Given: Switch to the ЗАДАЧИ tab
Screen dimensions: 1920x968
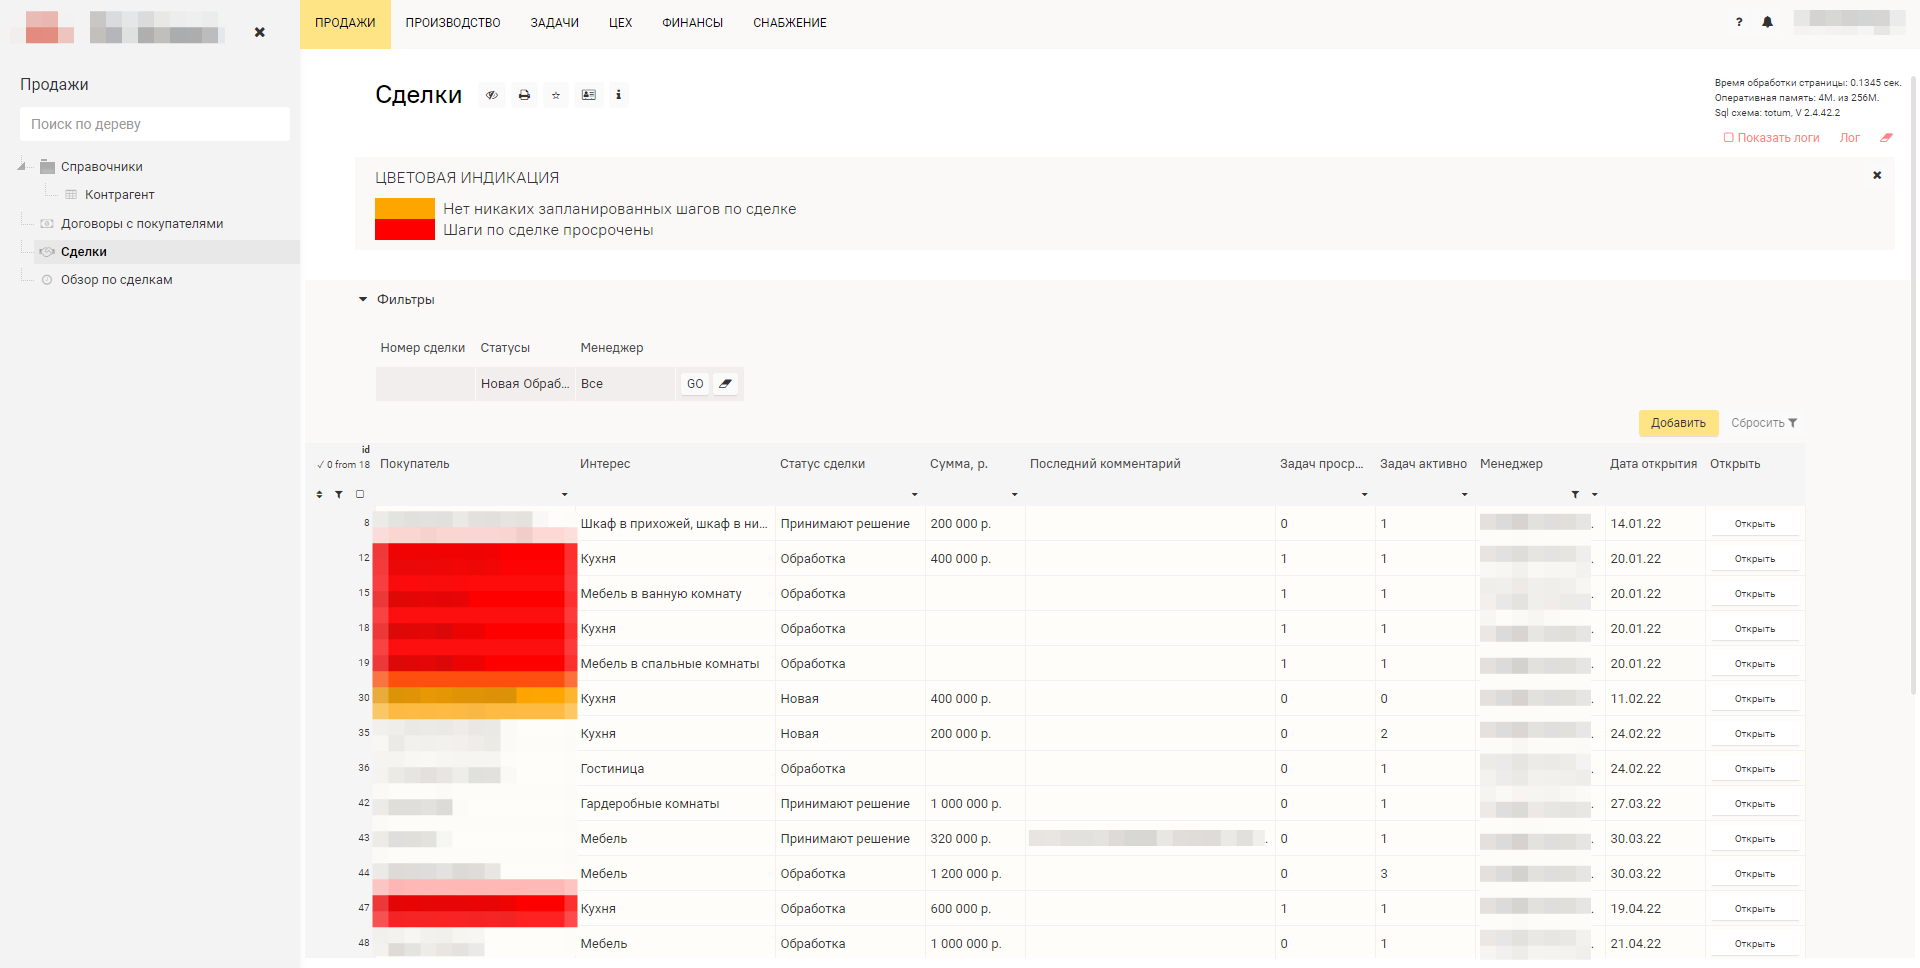Looking at the screenshot, I should pos(555,23).
